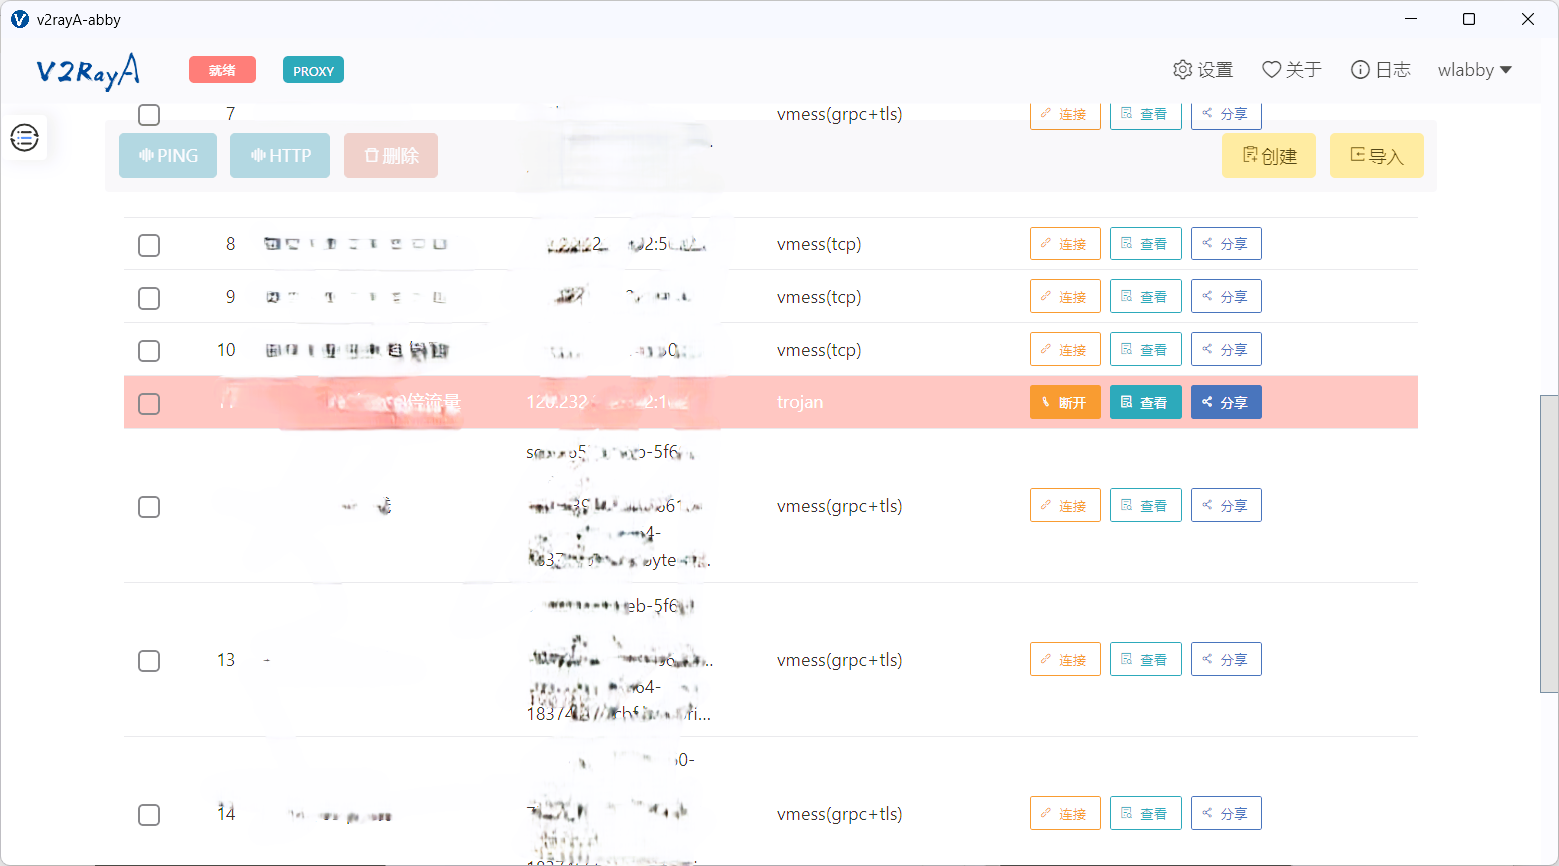Screen dimensions: 1559x866
Task: Run PING test button
Action: coord(168,156)
